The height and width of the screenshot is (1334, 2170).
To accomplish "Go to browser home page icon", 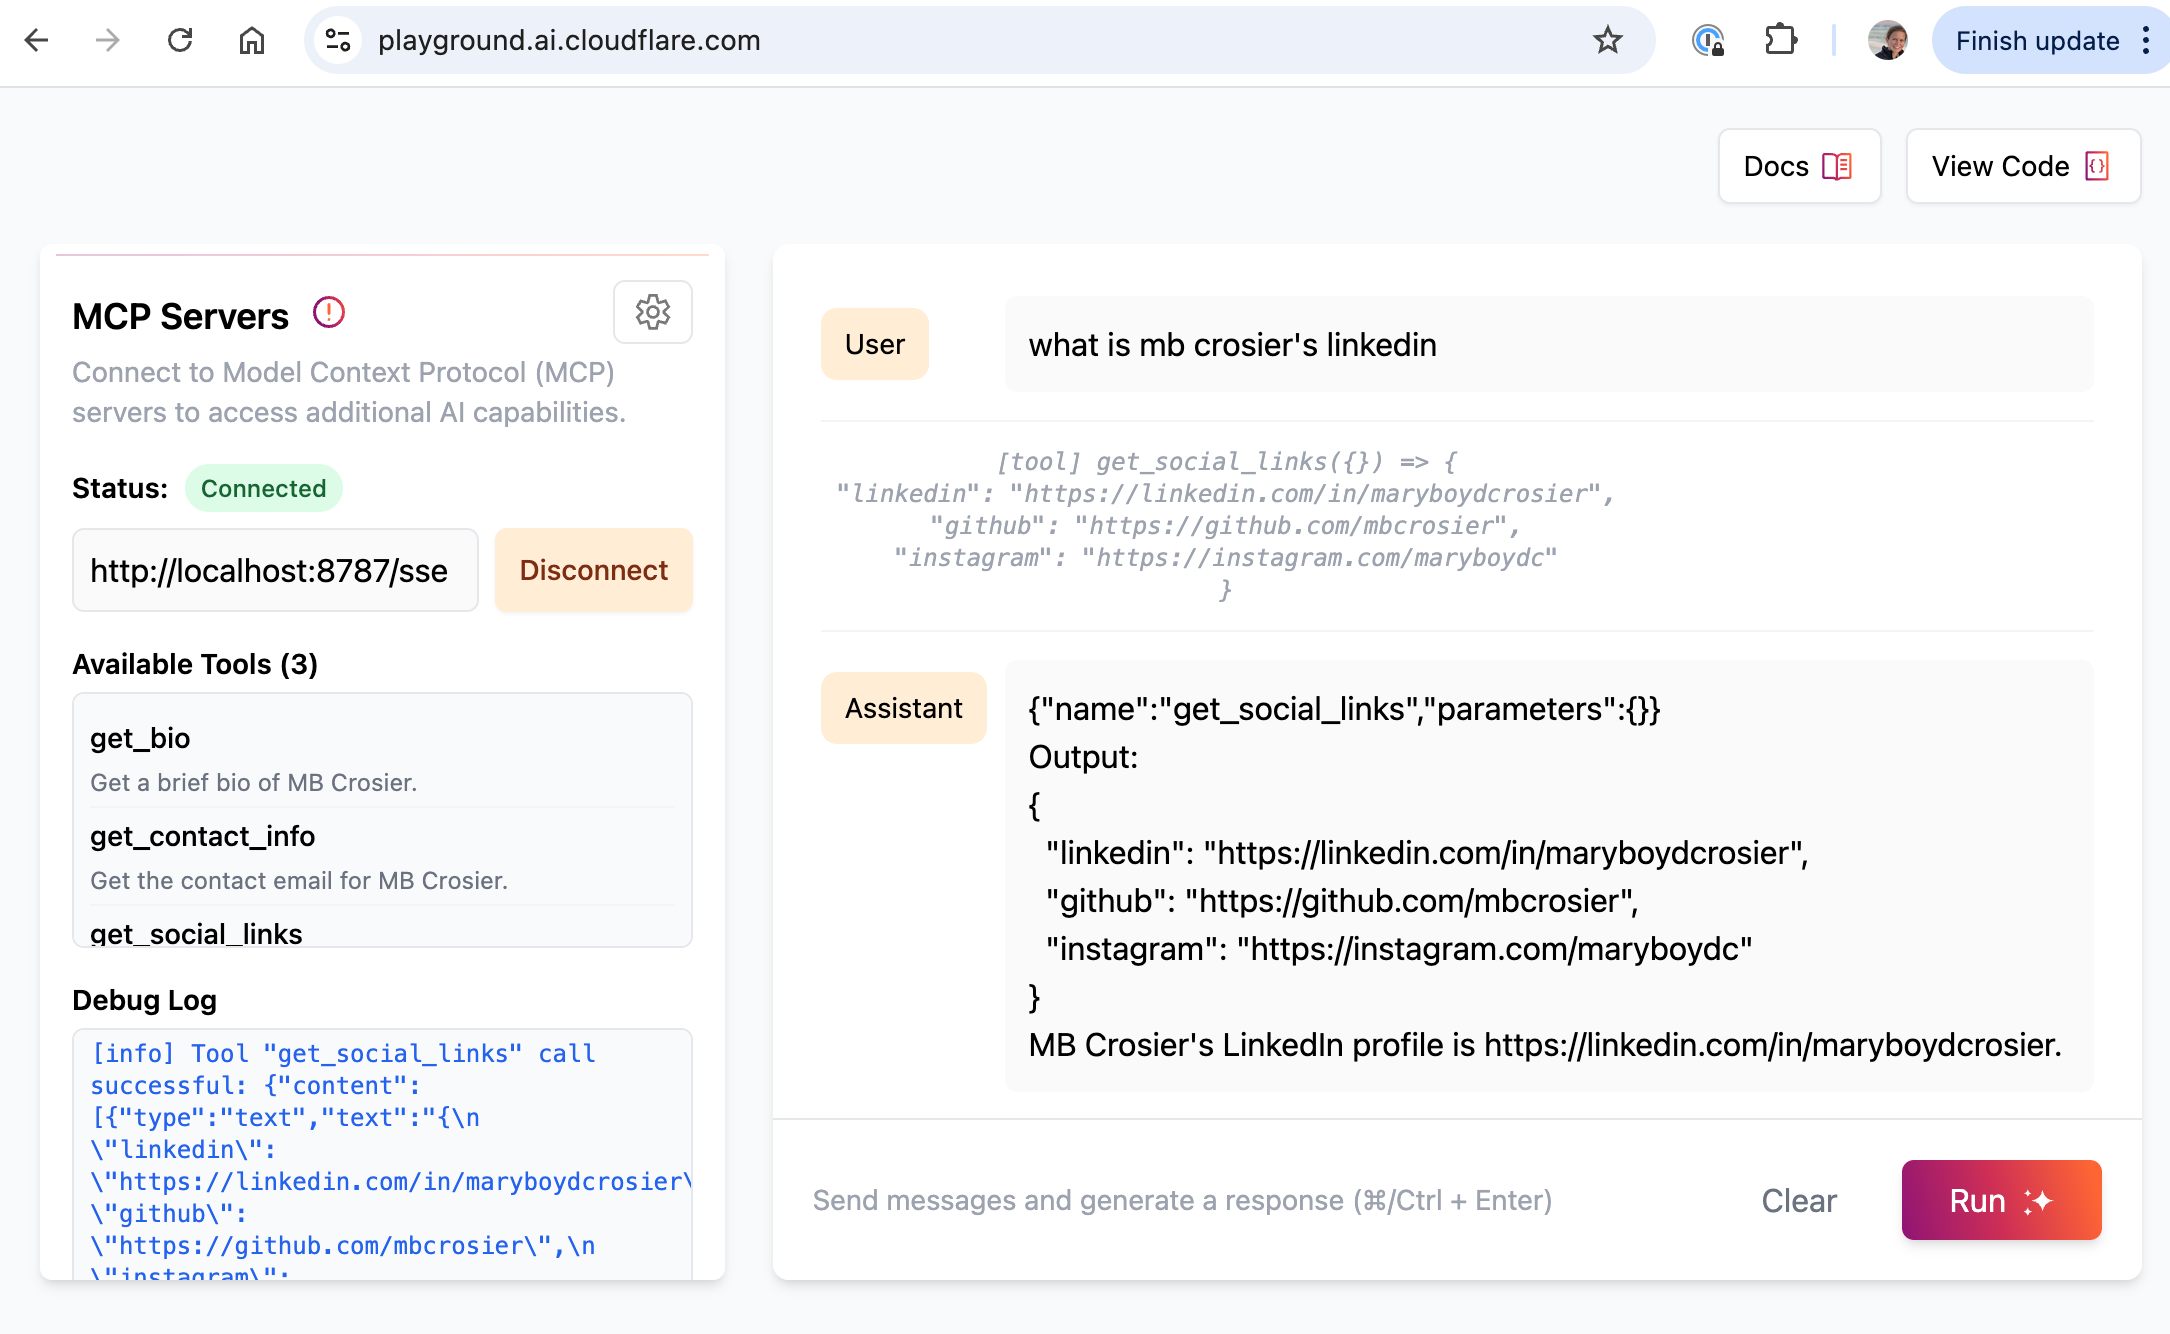I will coord(252,40).
